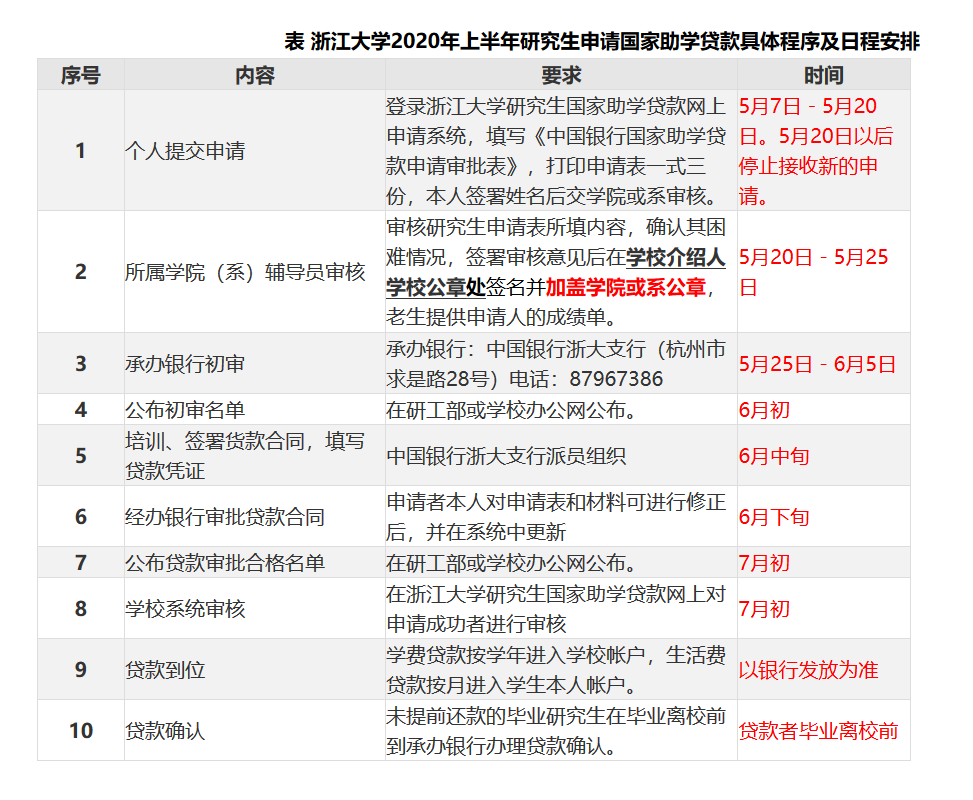Select the 5月25日 - 6月5日 time cell
The height and width of the screenshot is (800, 973).
coord(817,364)
